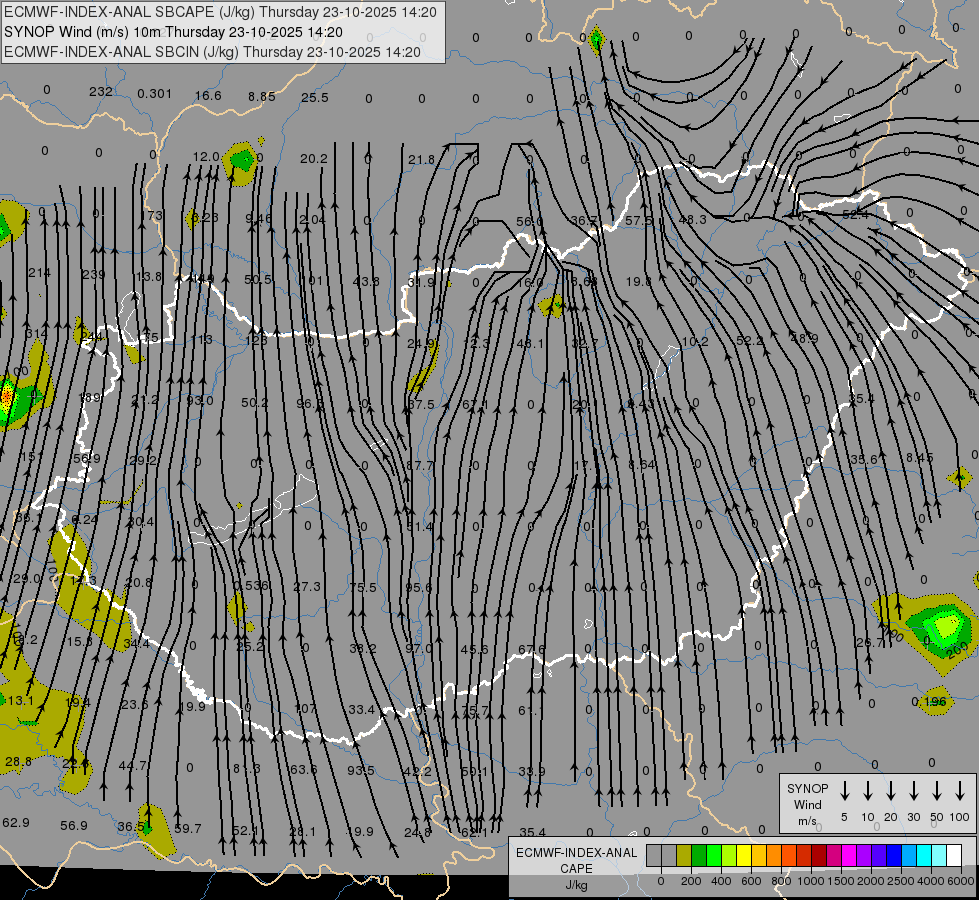Screen dimensions: 979x900
Task: Click the map value '75.5'
Action: point(363,587)
